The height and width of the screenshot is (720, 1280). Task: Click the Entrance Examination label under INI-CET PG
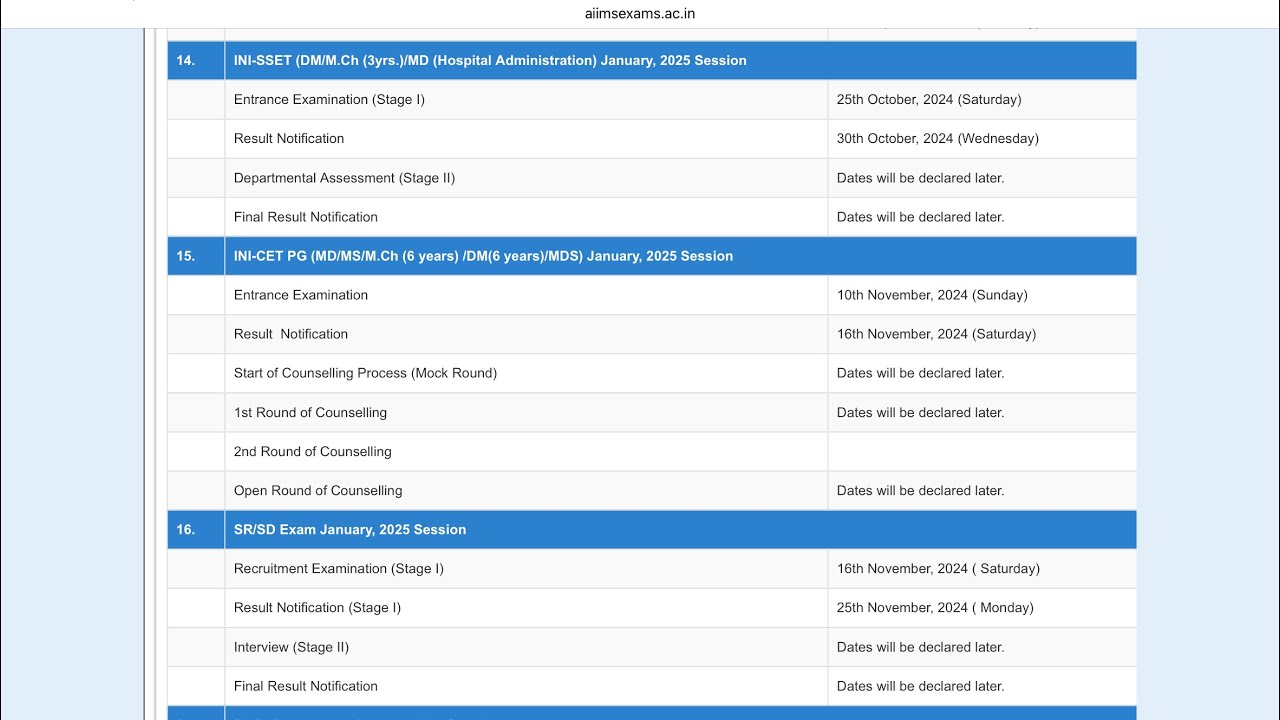(x=301, y=295)
